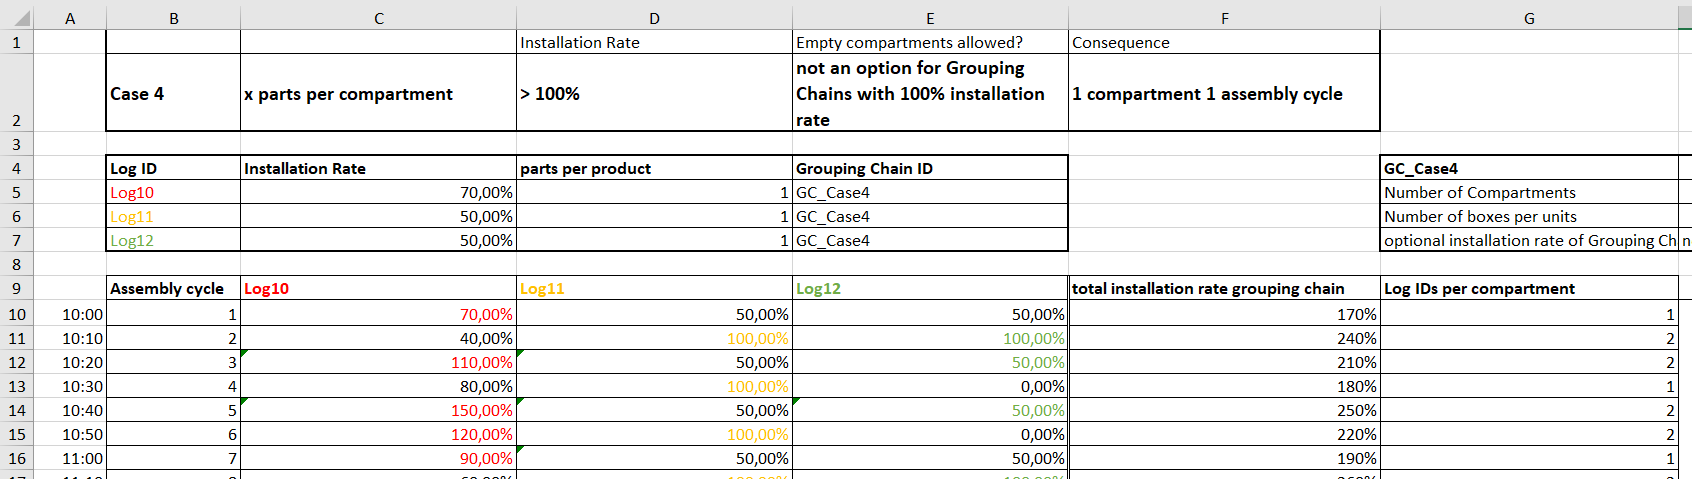Image resolution: width=1692 pixels, height=479 pixels.
Task: Select the Log IDs per compartment header
Action: (x=1529, y=288)
